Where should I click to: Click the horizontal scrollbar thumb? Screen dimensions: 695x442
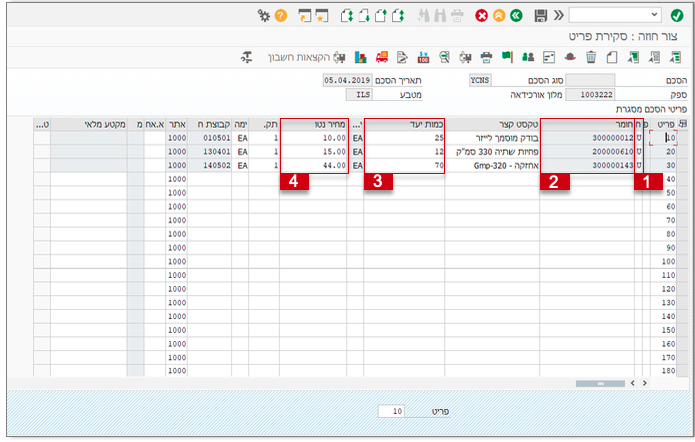(x=600, y=383)
